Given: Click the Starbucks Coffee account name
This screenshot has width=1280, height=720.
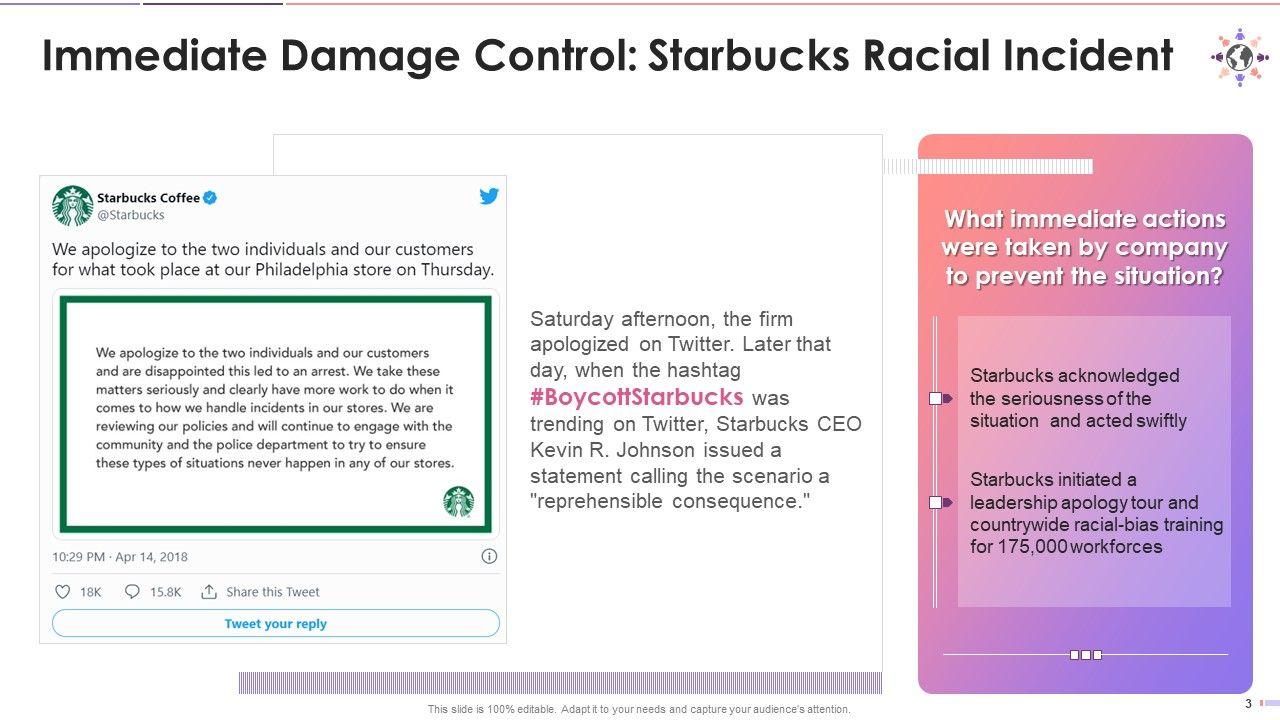Looking at the screenshot, I should click(149, 198).
